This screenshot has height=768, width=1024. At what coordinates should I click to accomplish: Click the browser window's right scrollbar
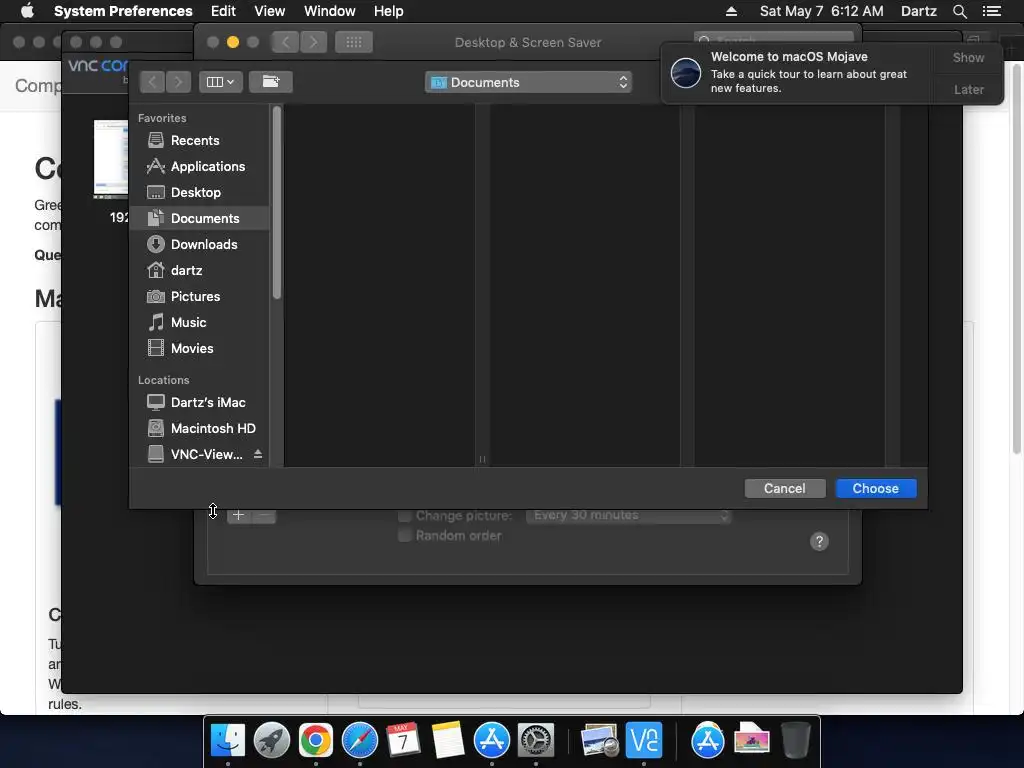click(1017, 258)
